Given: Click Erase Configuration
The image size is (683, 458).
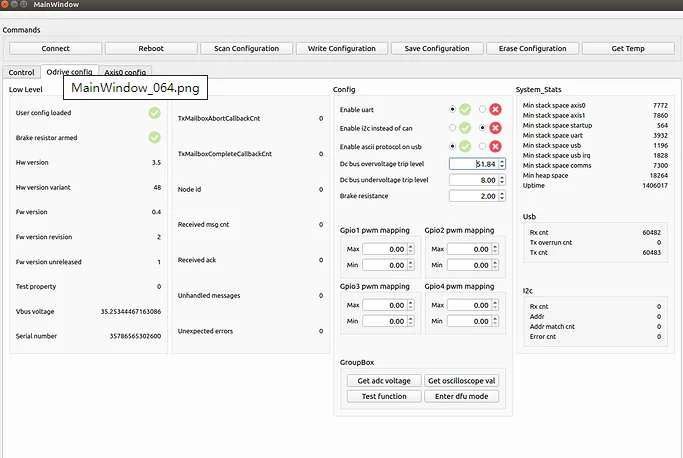Looking at the screenshot, I should point(532,48).
